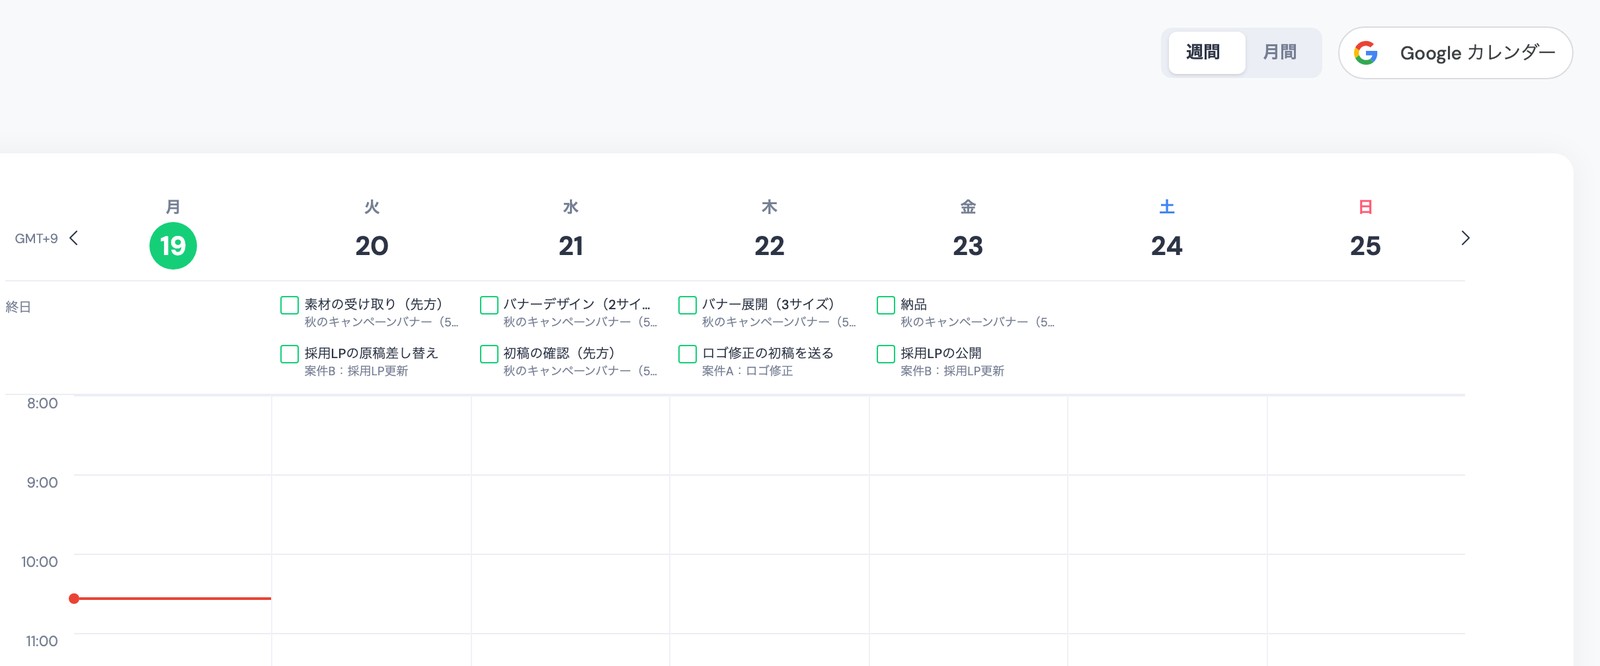The height and width of the screenshot is (666, 1600).
Task: Open task title ロゴ修正の初稿を送る
Action: 767,353
